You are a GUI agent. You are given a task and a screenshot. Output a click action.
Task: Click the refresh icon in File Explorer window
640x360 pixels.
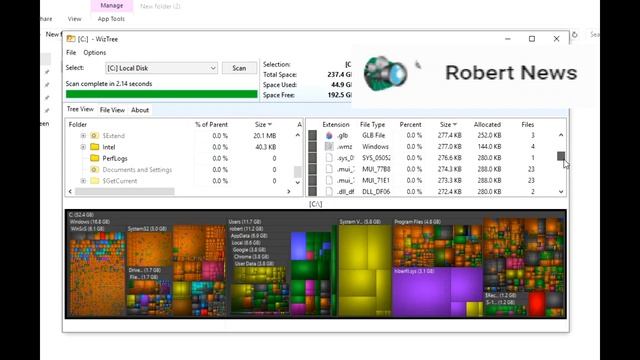point(575,35)
